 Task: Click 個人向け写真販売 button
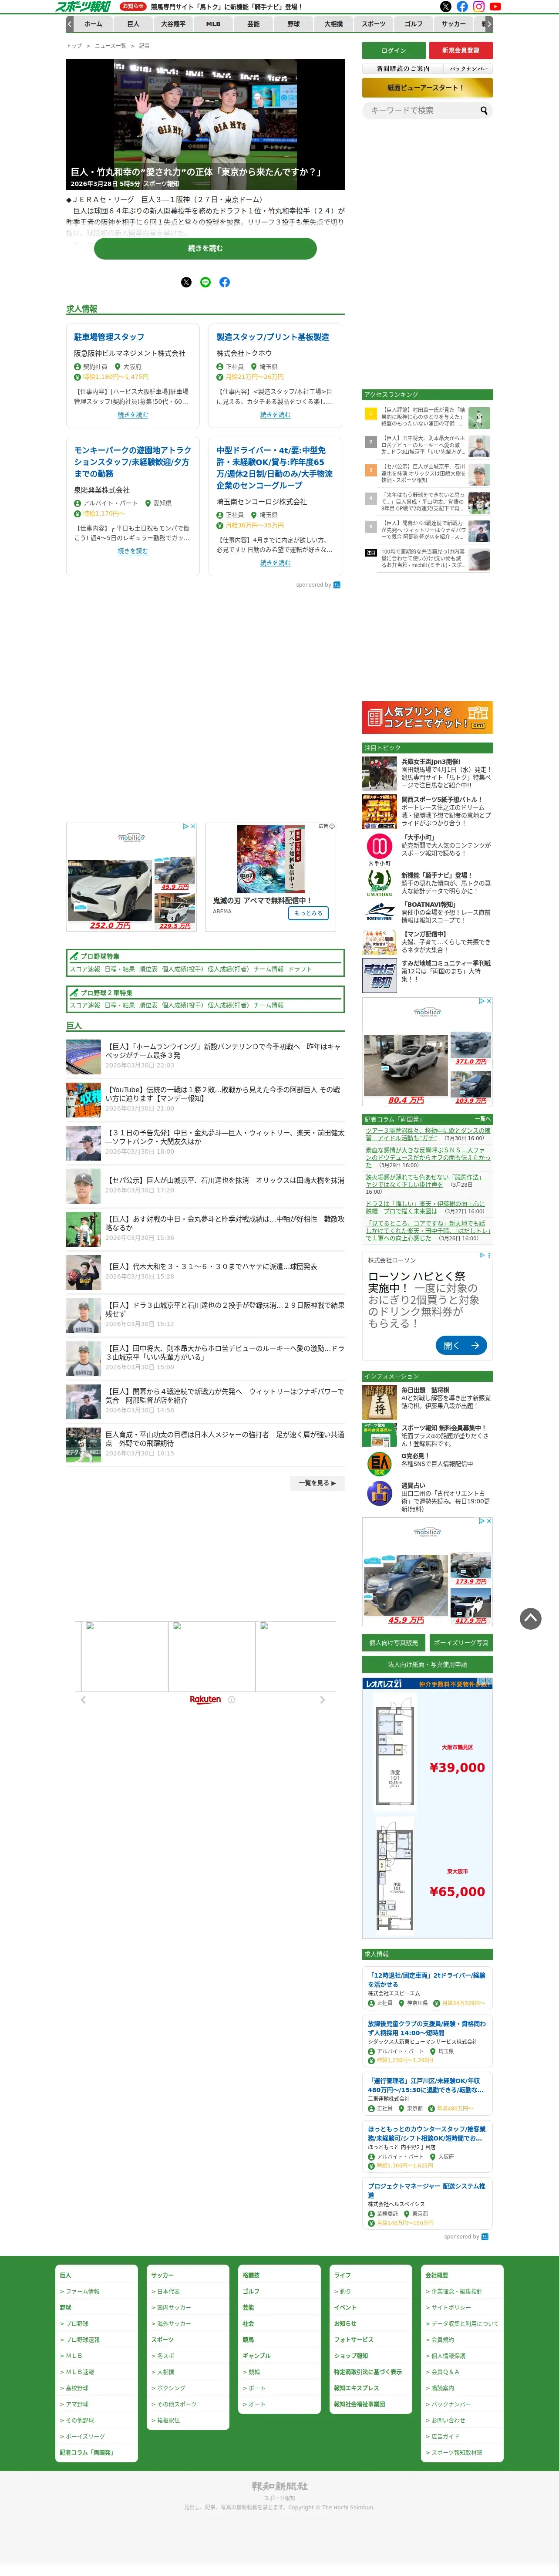[x=394, y=1643]
